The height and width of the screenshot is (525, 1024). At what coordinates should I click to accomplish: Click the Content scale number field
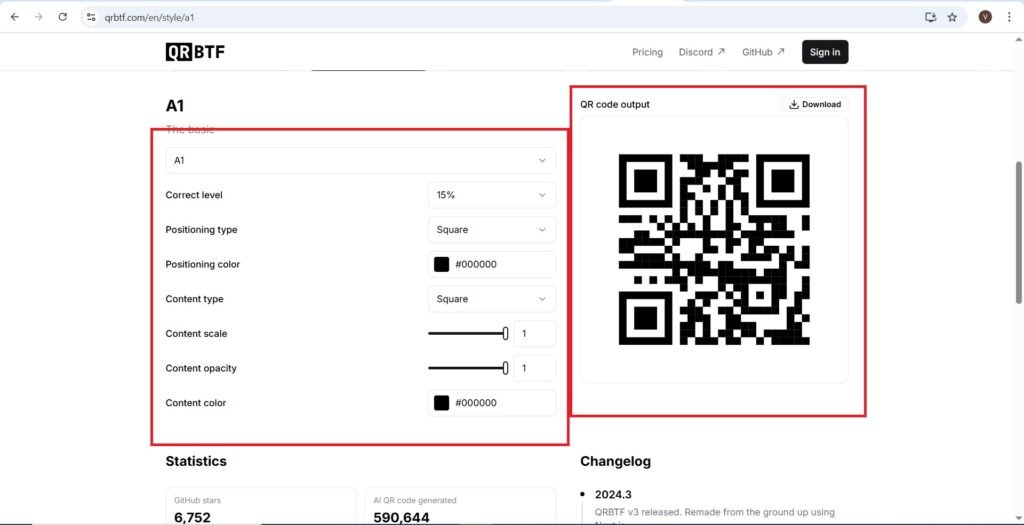coord(535,334)
